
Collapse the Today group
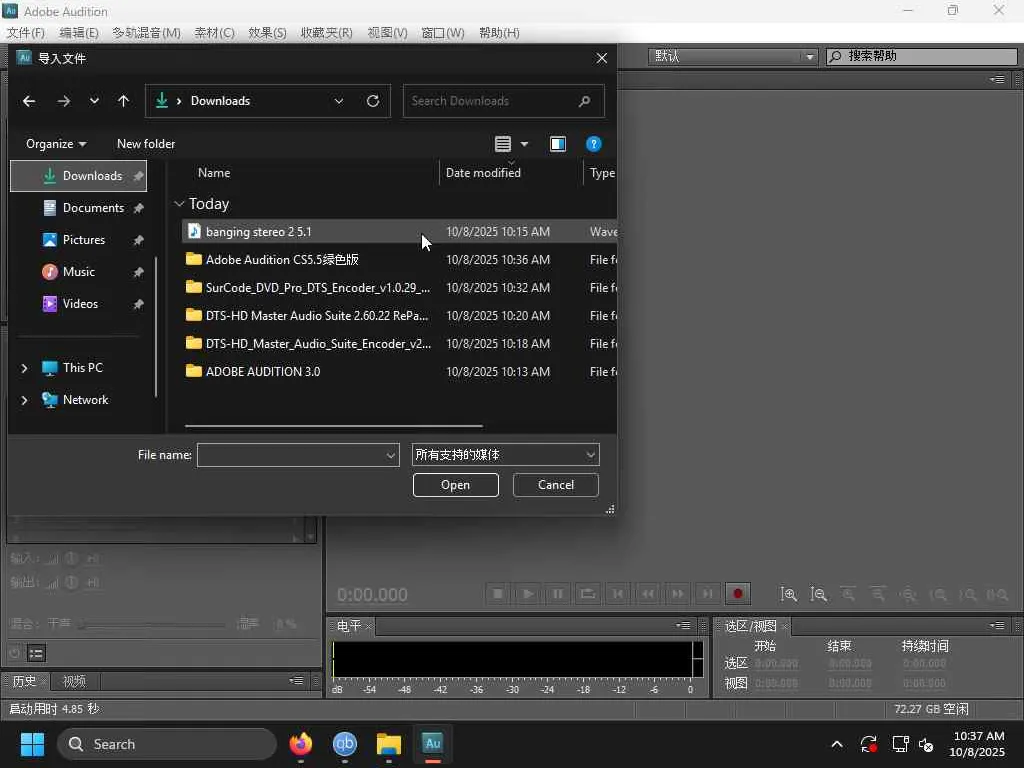179,204
